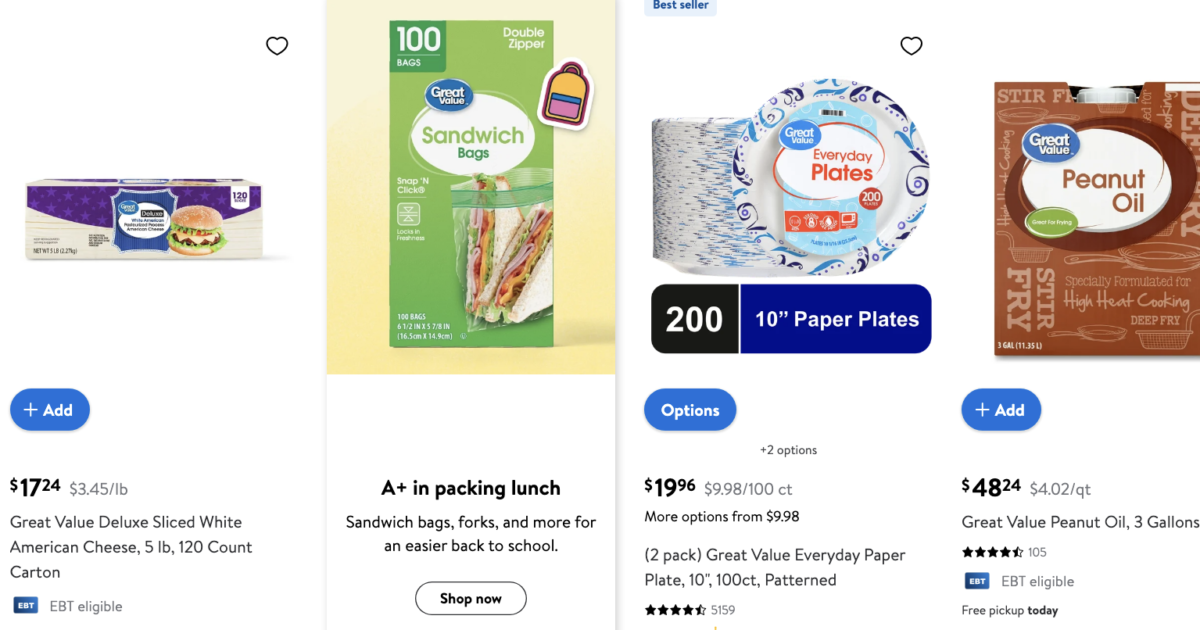The image size is (1200, 630).
Task: Click the Shop now button
Action: pos(470,599)
